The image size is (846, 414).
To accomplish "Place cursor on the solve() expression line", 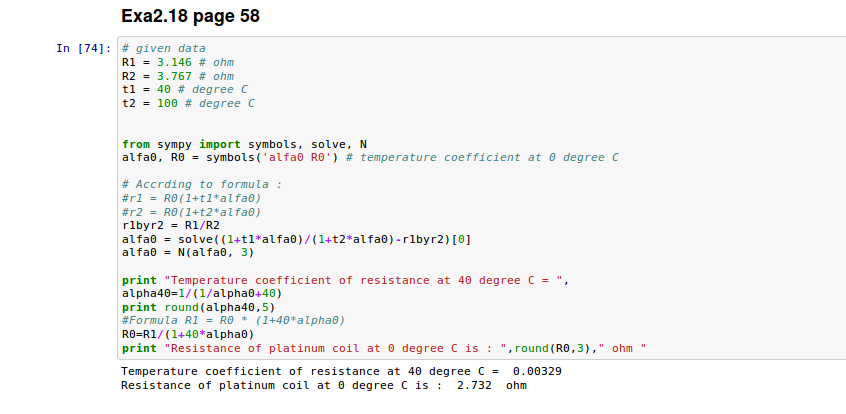I will tap(295, 239).
